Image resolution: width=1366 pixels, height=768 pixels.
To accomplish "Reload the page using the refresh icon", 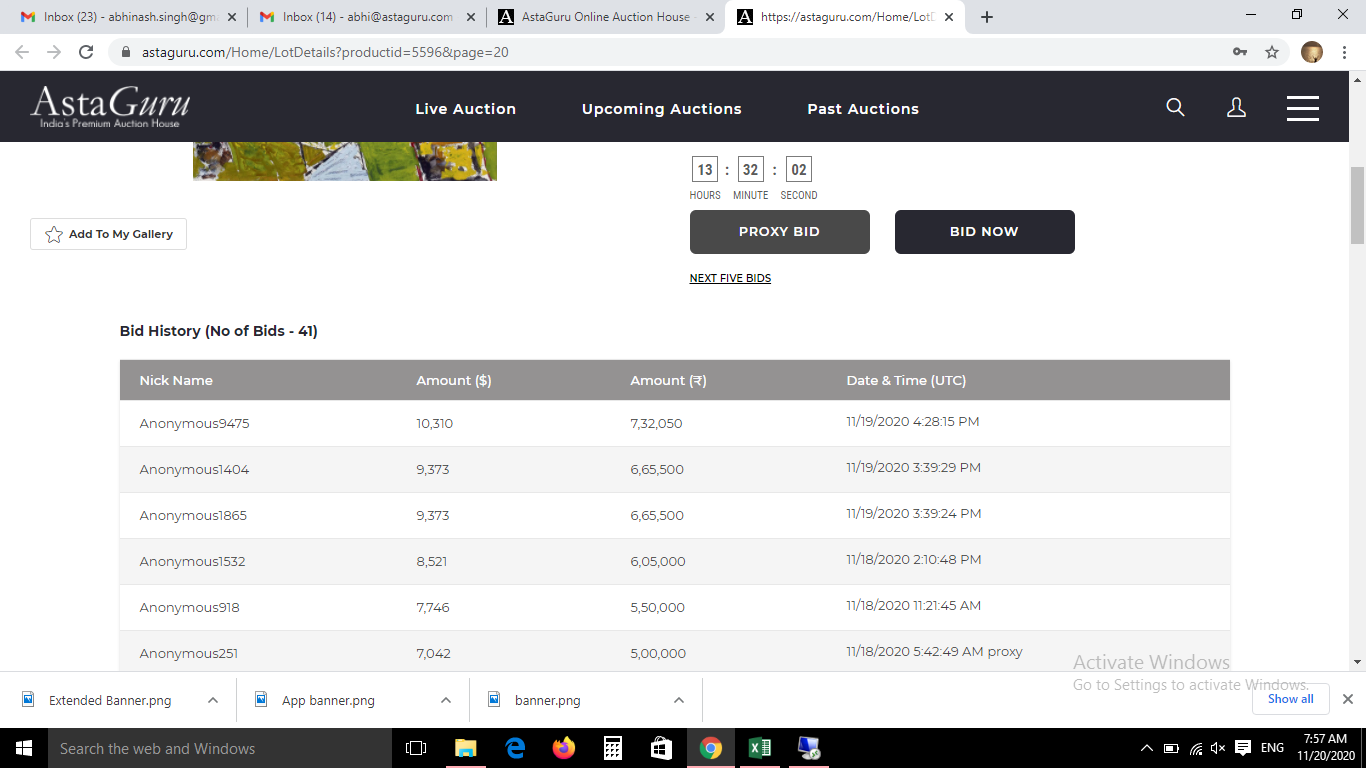I will [x=86, y=52].
